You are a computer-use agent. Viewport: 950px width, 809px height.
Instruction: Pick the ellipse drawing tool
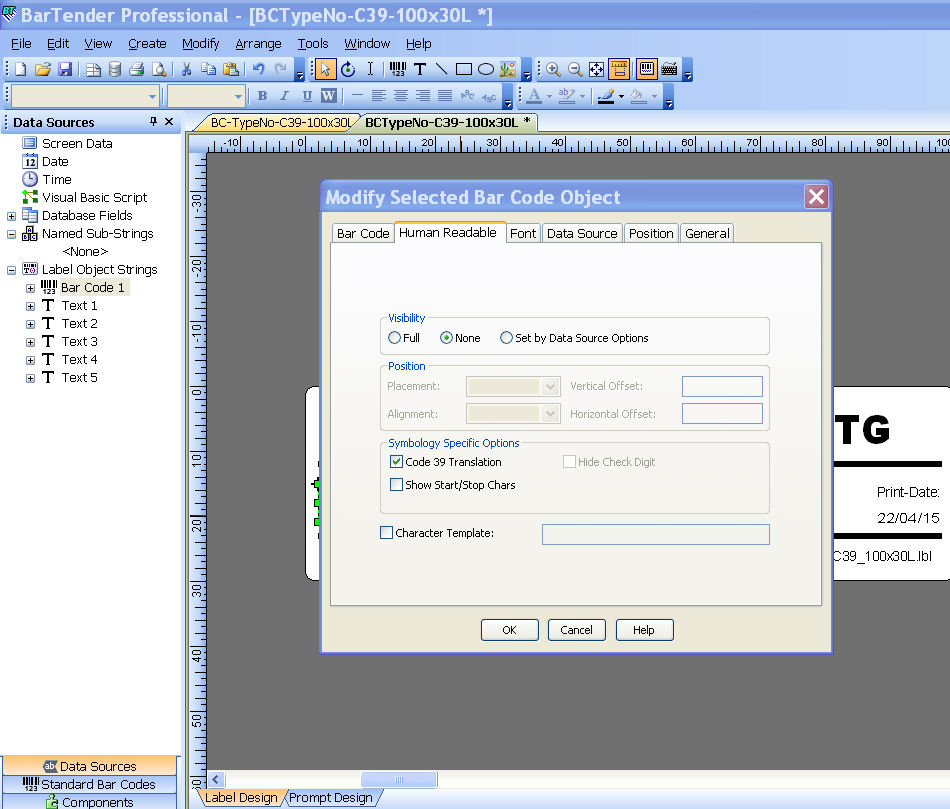tap(486, 69)
